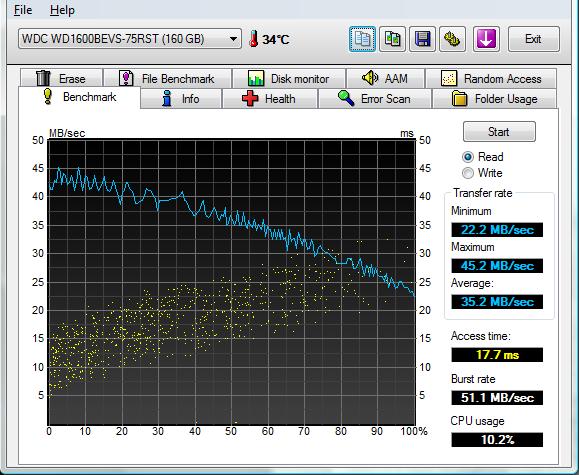Click the purple down-arrow minimize-to-tray icon
The image size is (579, 475).
(486, 39)
